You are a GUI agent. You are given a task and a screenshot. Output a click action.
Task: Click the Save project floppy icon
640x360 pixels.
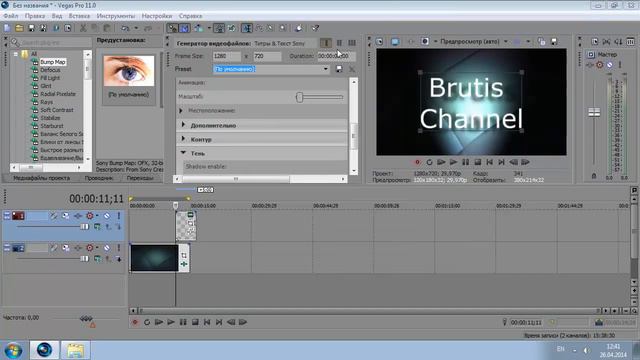coord(31,28)
